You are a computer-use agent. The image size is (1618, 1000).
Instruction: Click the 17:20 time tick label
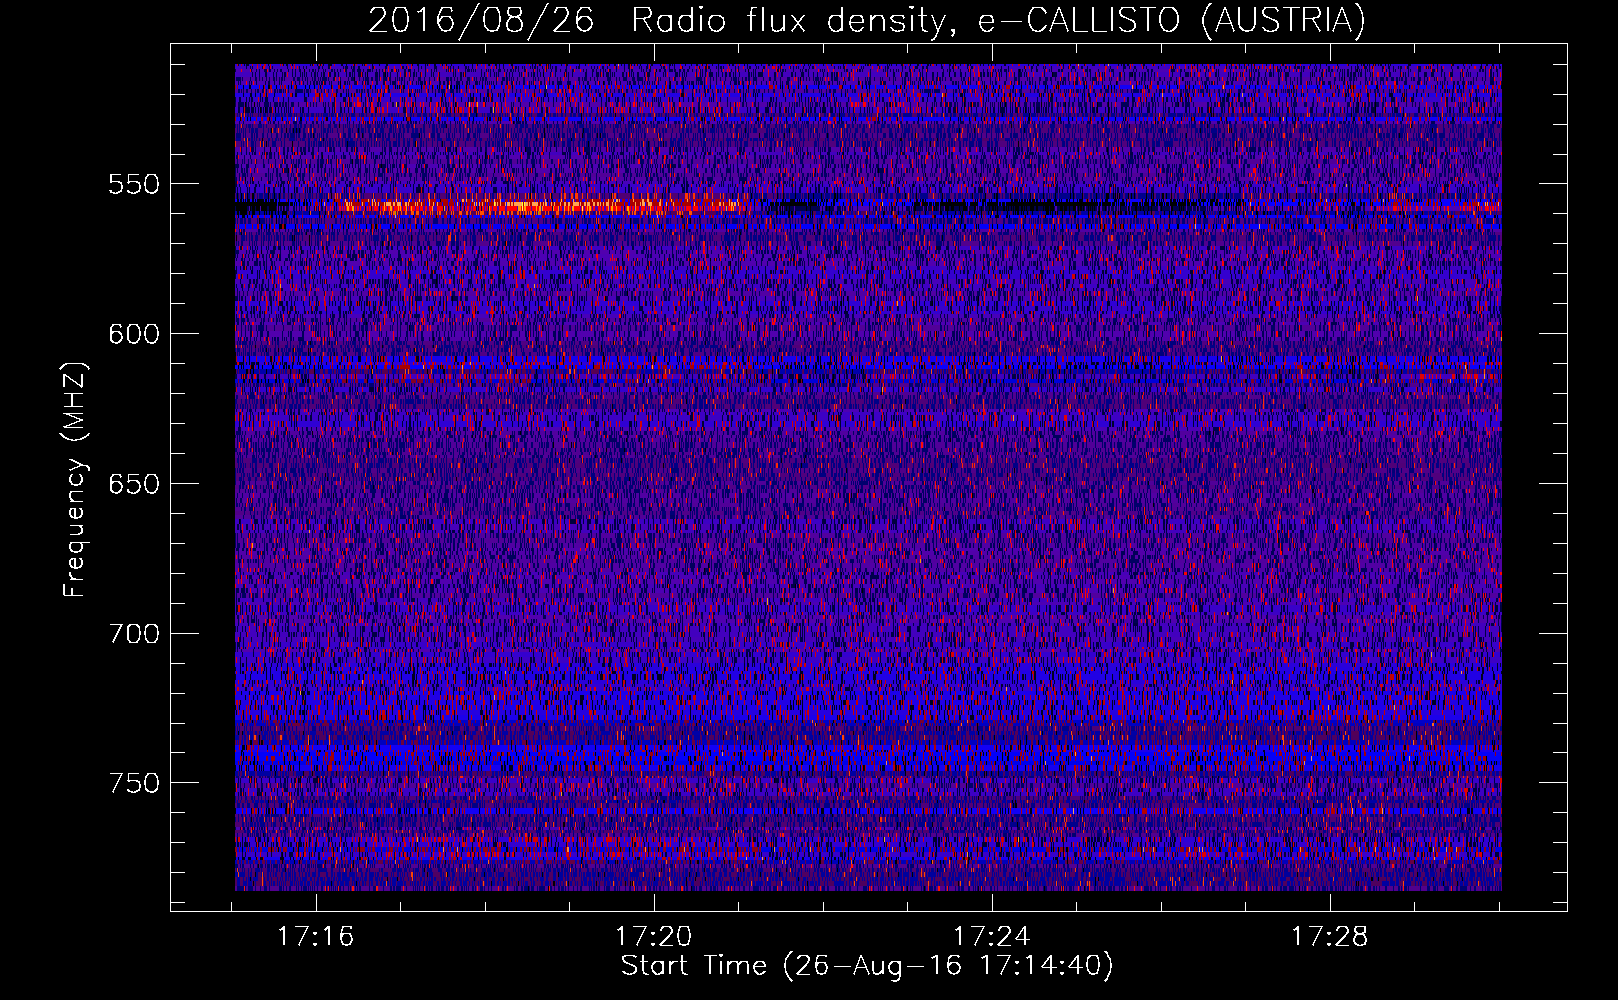(653, 937)
